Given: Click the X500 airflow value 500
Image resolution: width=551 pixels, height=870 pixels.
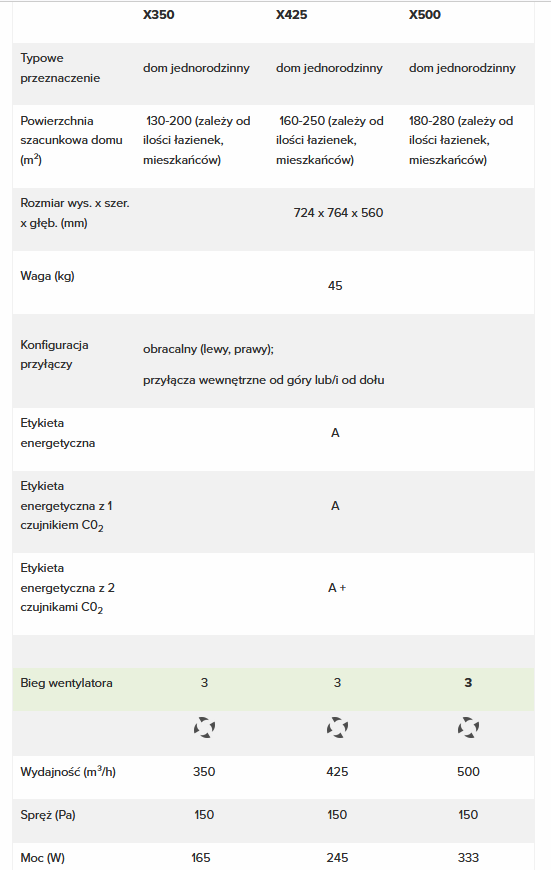Looking at the screenshot, I should click(468, 772).
